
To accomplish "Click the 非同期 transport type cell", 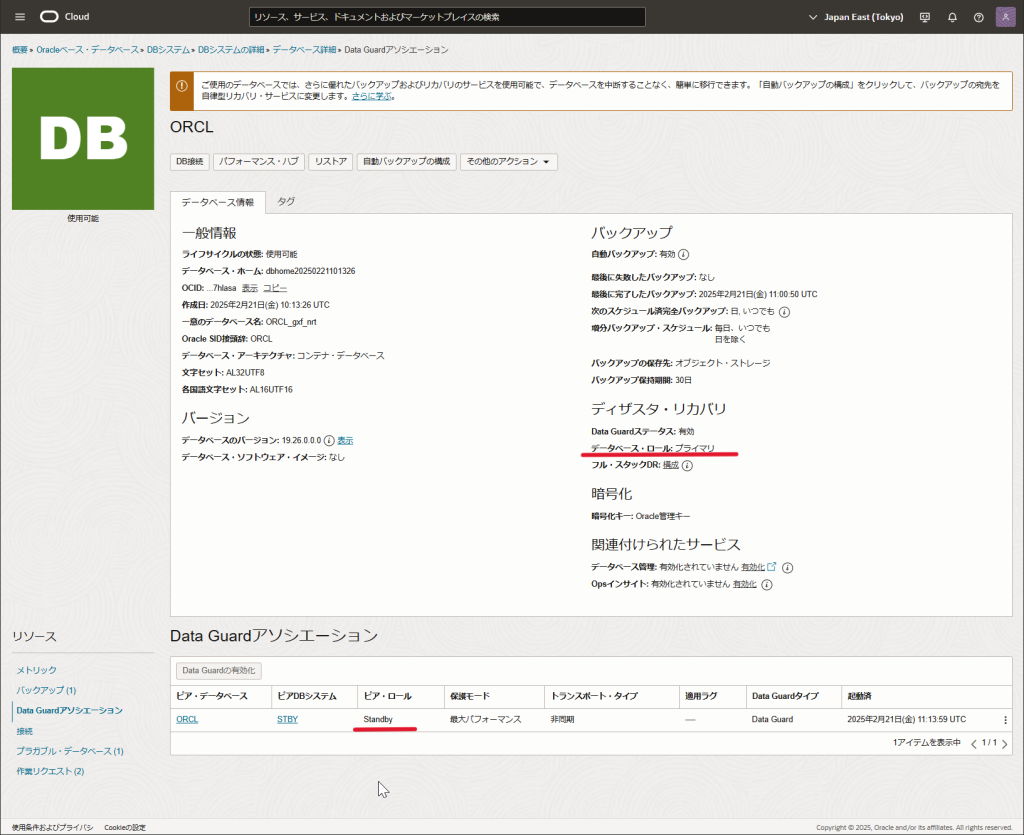I will tap(562, 719).
